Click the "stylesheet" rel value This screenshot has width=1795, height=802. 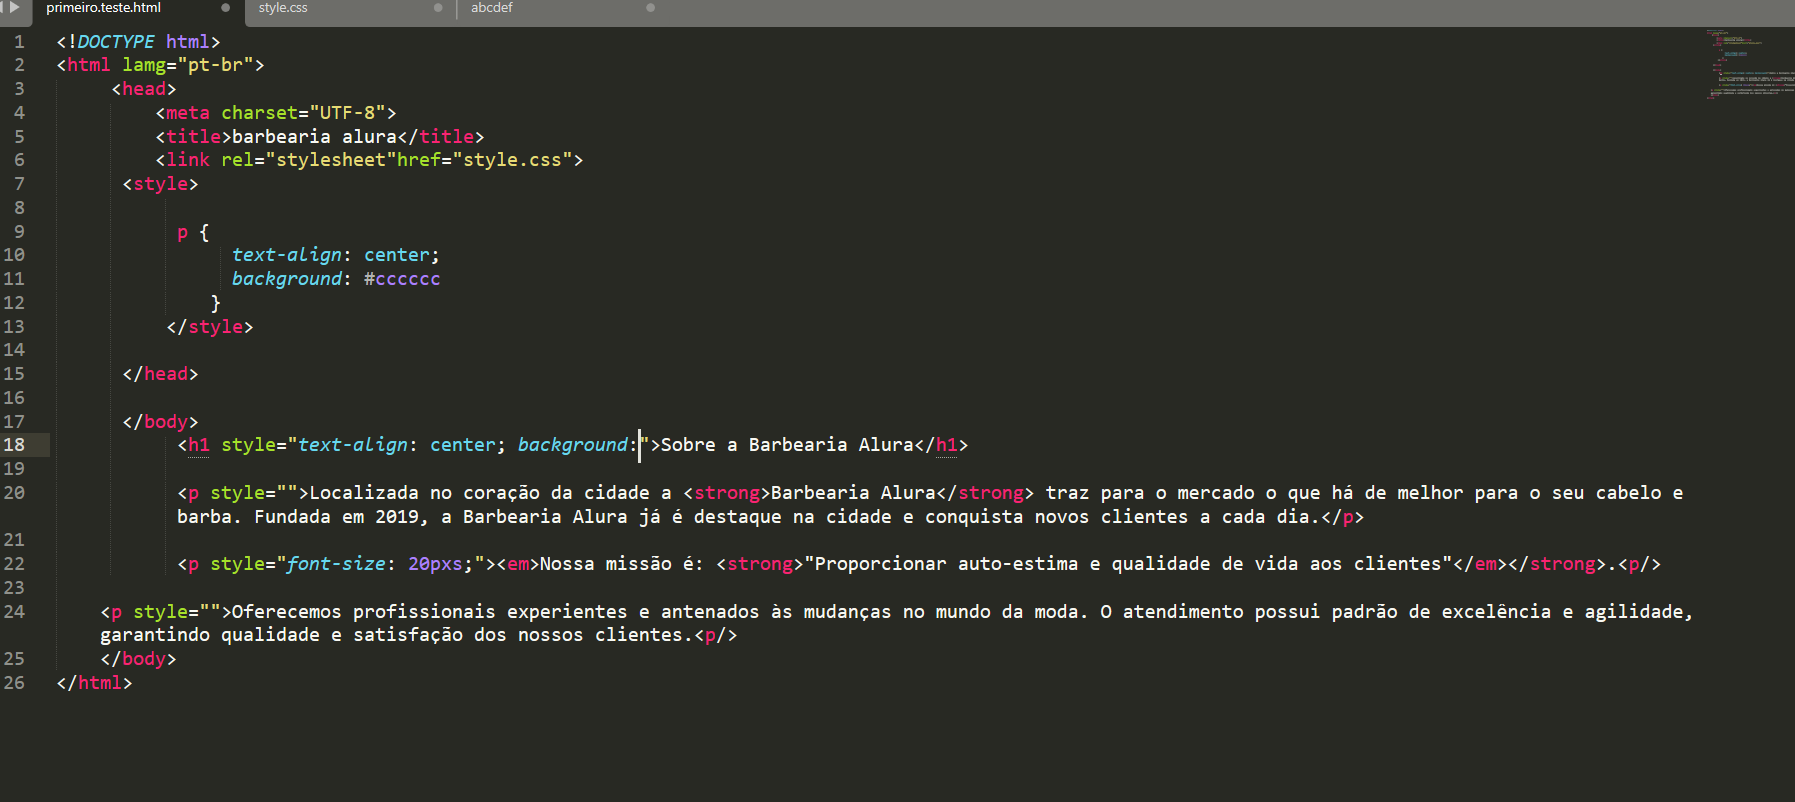(331, 160)
